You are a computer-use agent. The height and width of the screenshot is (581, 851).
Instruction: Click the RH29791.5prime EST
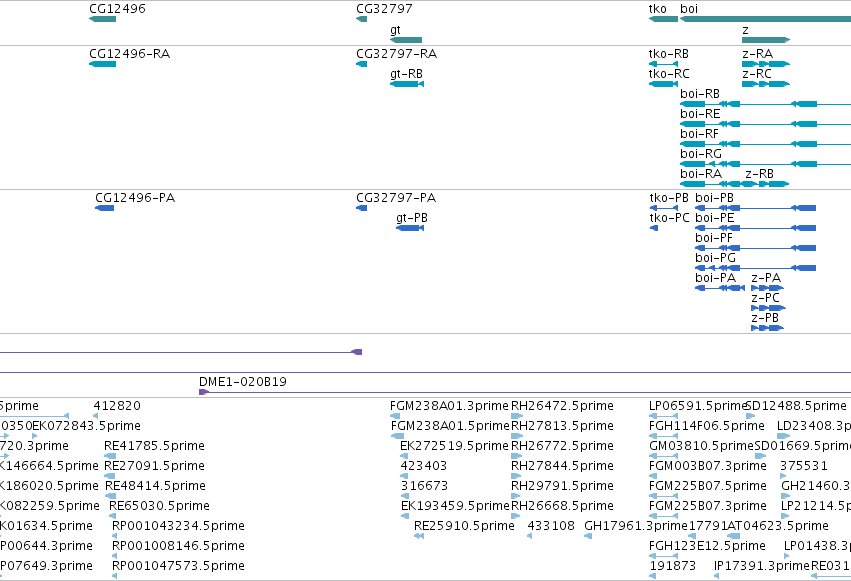click(516, 496)
